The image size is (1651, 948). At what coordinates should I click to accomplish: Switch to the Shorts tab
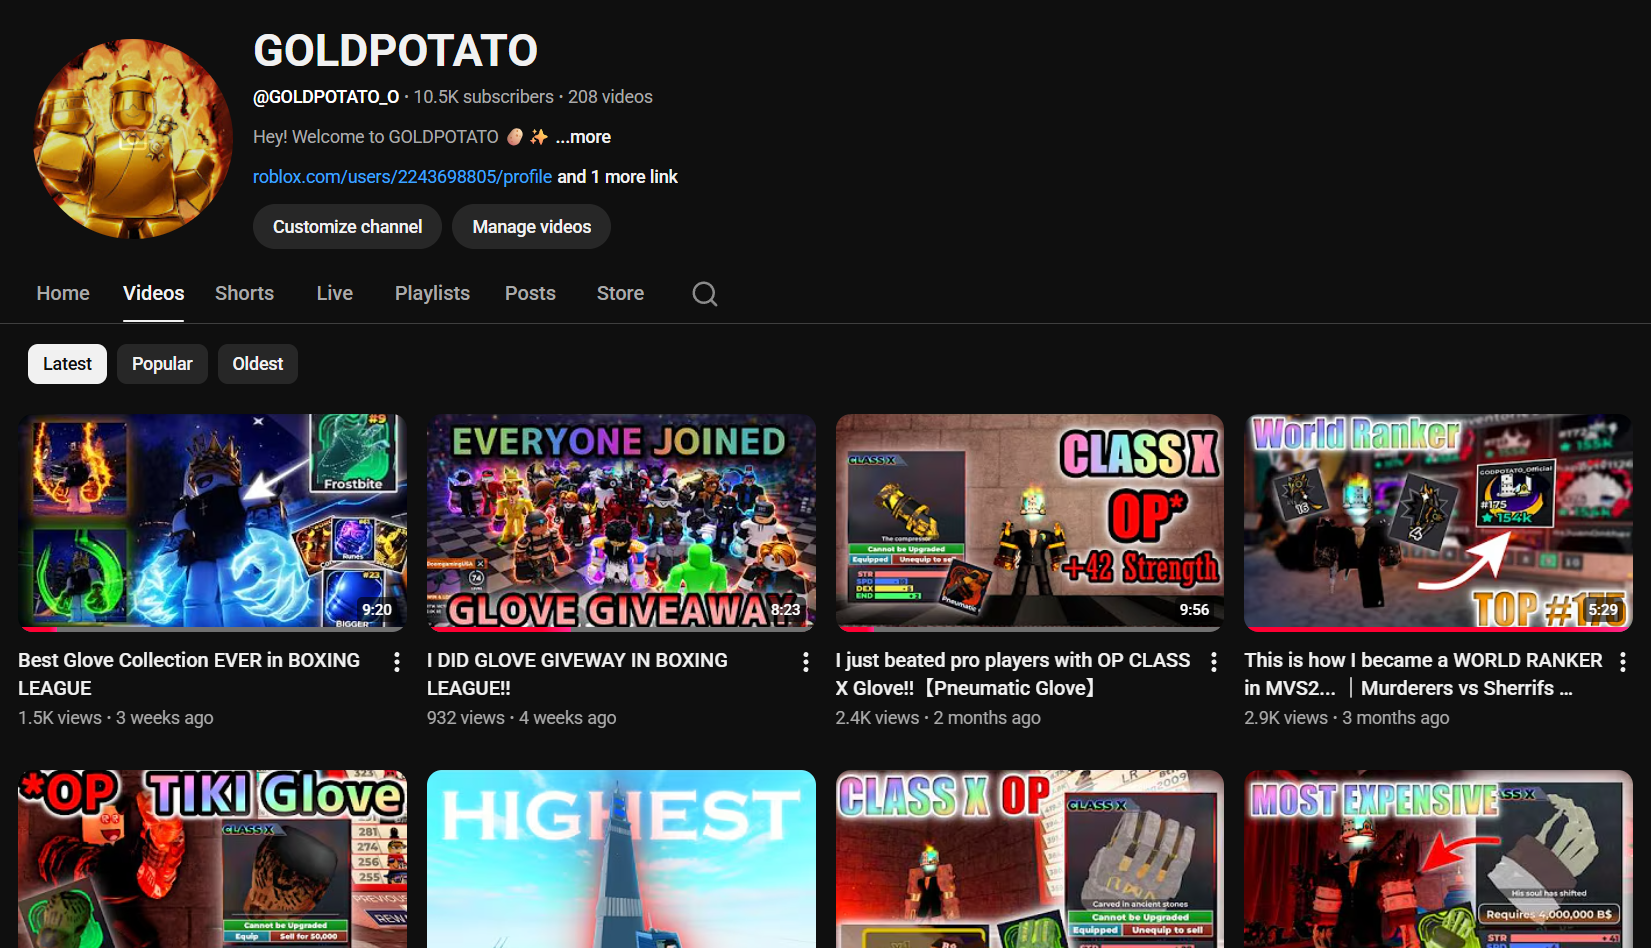tap(244, 293)
